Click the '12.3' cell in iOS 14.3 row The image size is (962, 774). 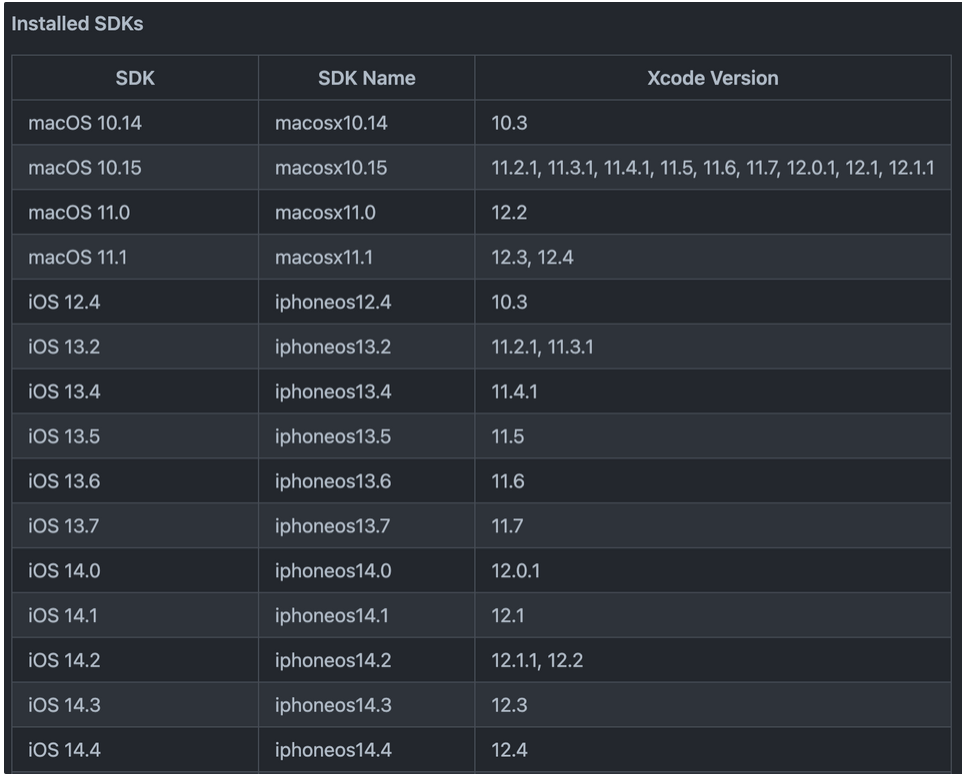point(712,705)
